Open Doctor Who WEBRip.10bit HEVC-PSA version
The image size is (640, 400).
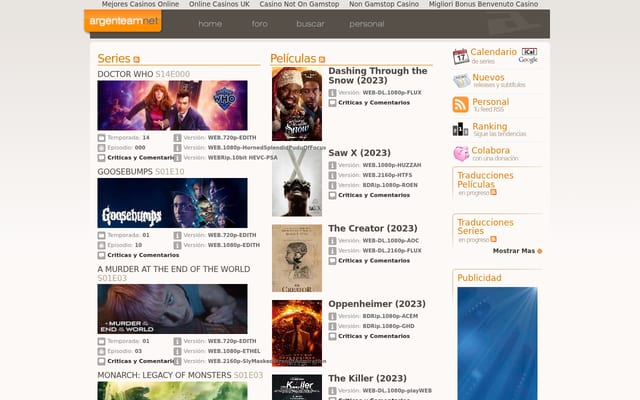click(242, 158)
